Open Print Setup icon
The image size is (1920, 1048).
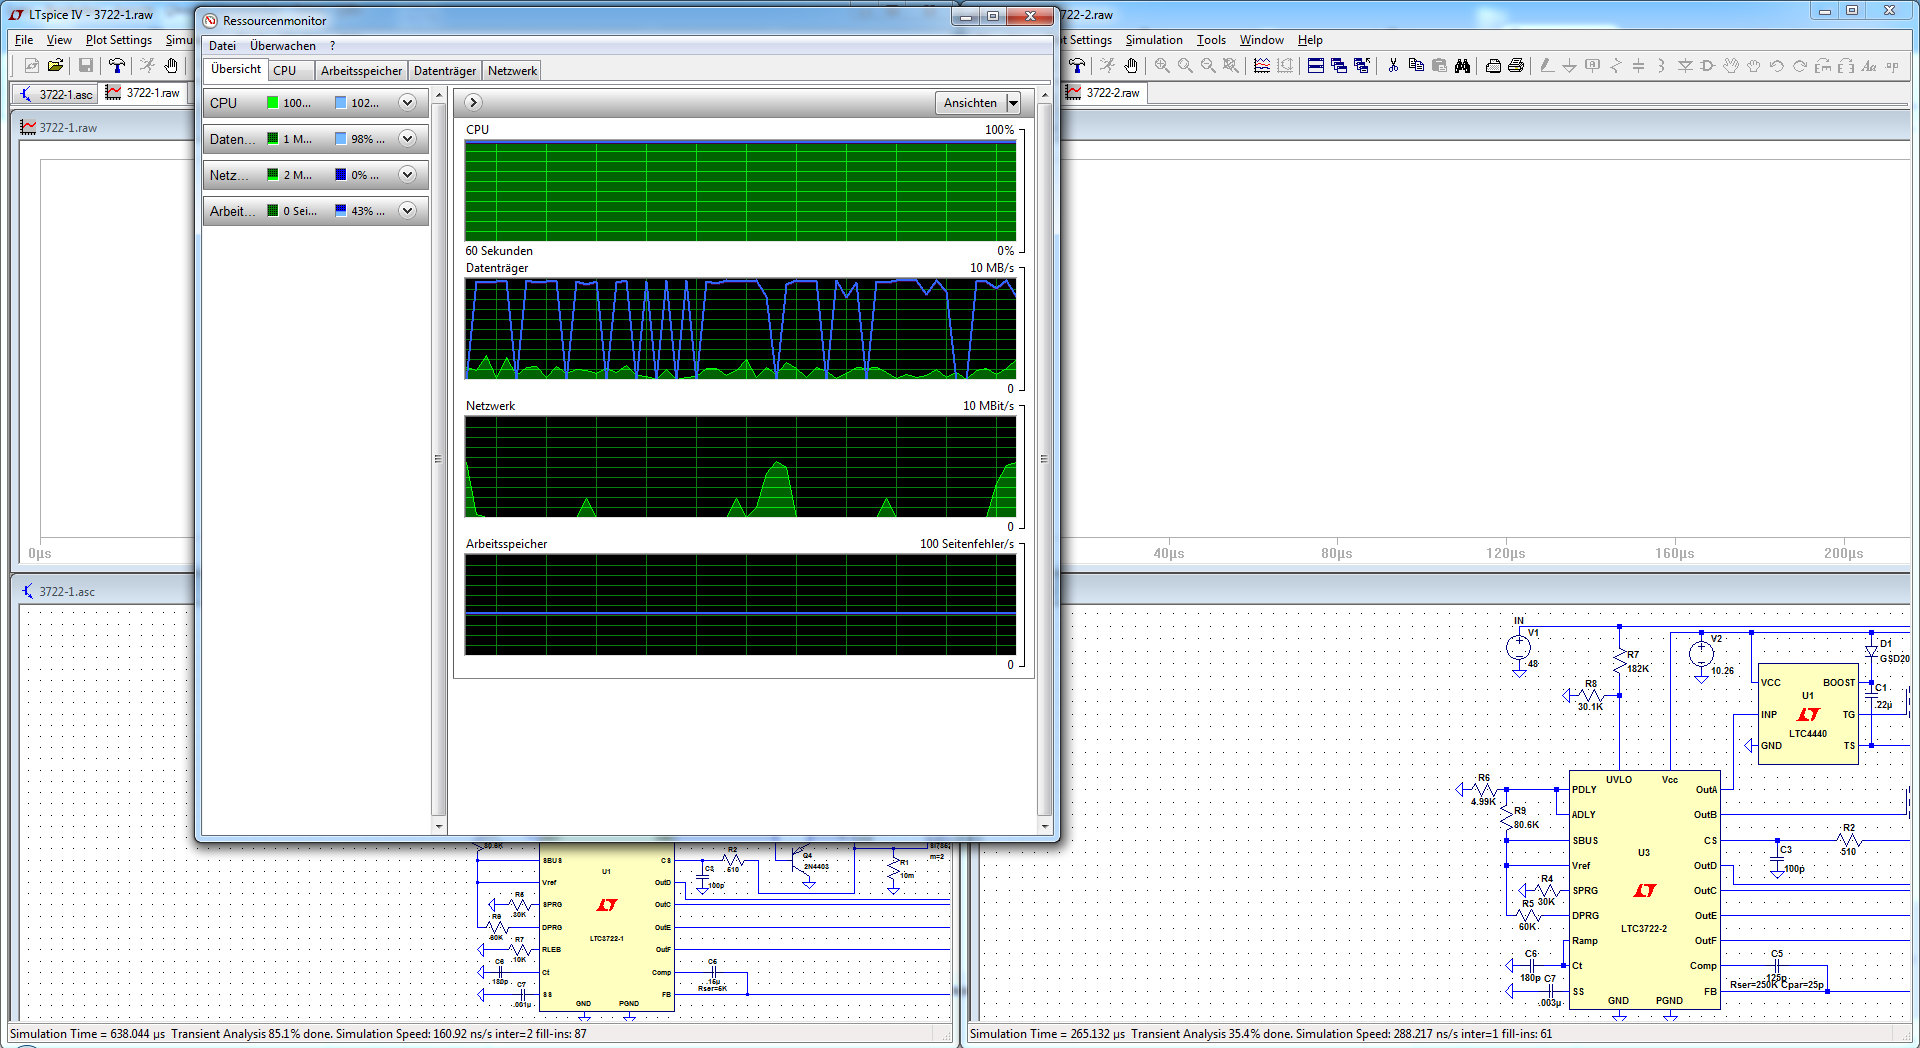pos(1493,65)
